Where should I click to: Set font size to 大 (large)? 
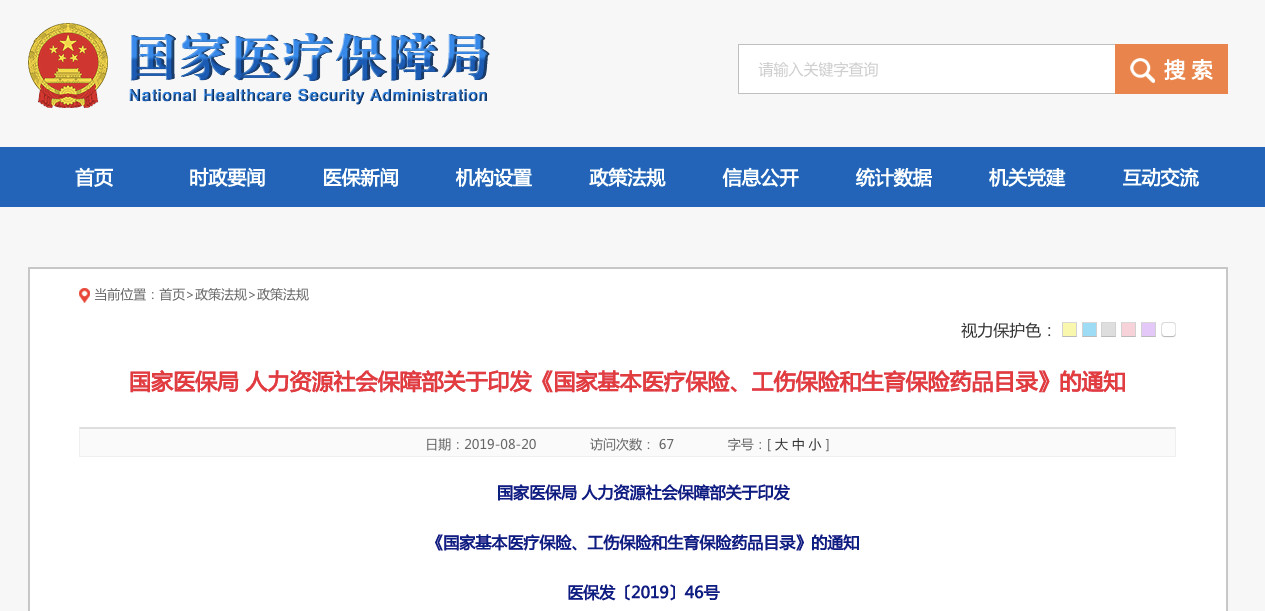[781, 445]
